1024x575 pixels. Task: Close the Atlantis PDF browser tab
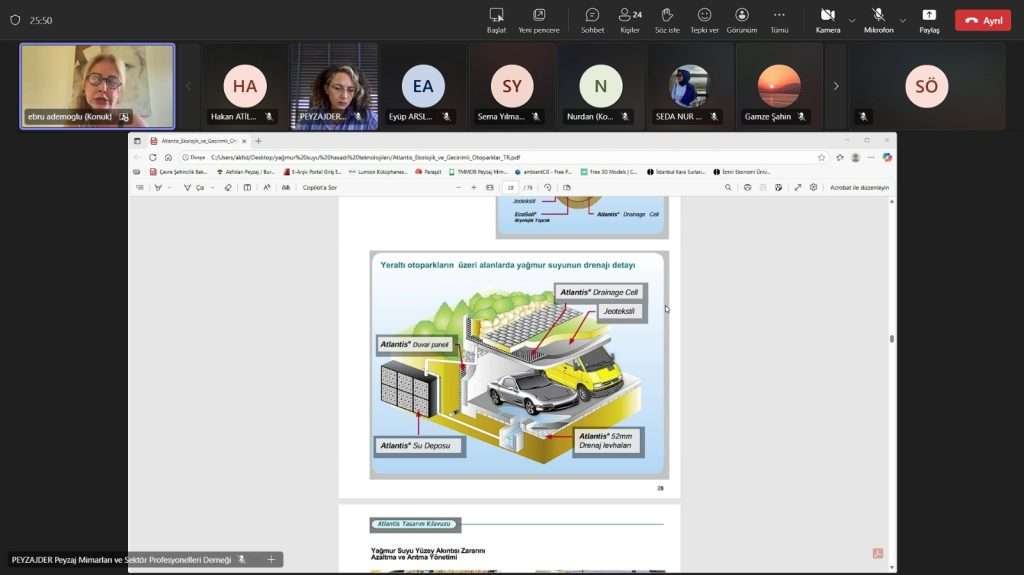tap(244, 140)
